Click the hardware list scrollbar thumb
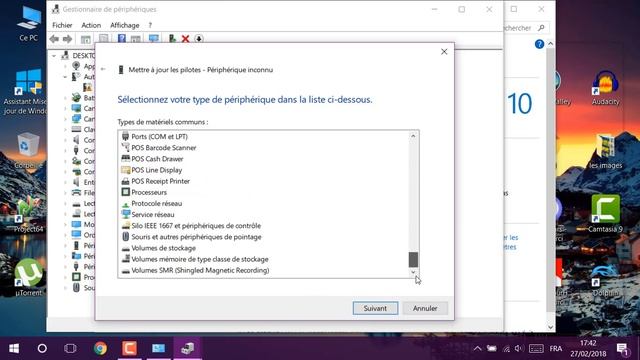The width and height of the screenshot is (640, 360). click(413, 260)
